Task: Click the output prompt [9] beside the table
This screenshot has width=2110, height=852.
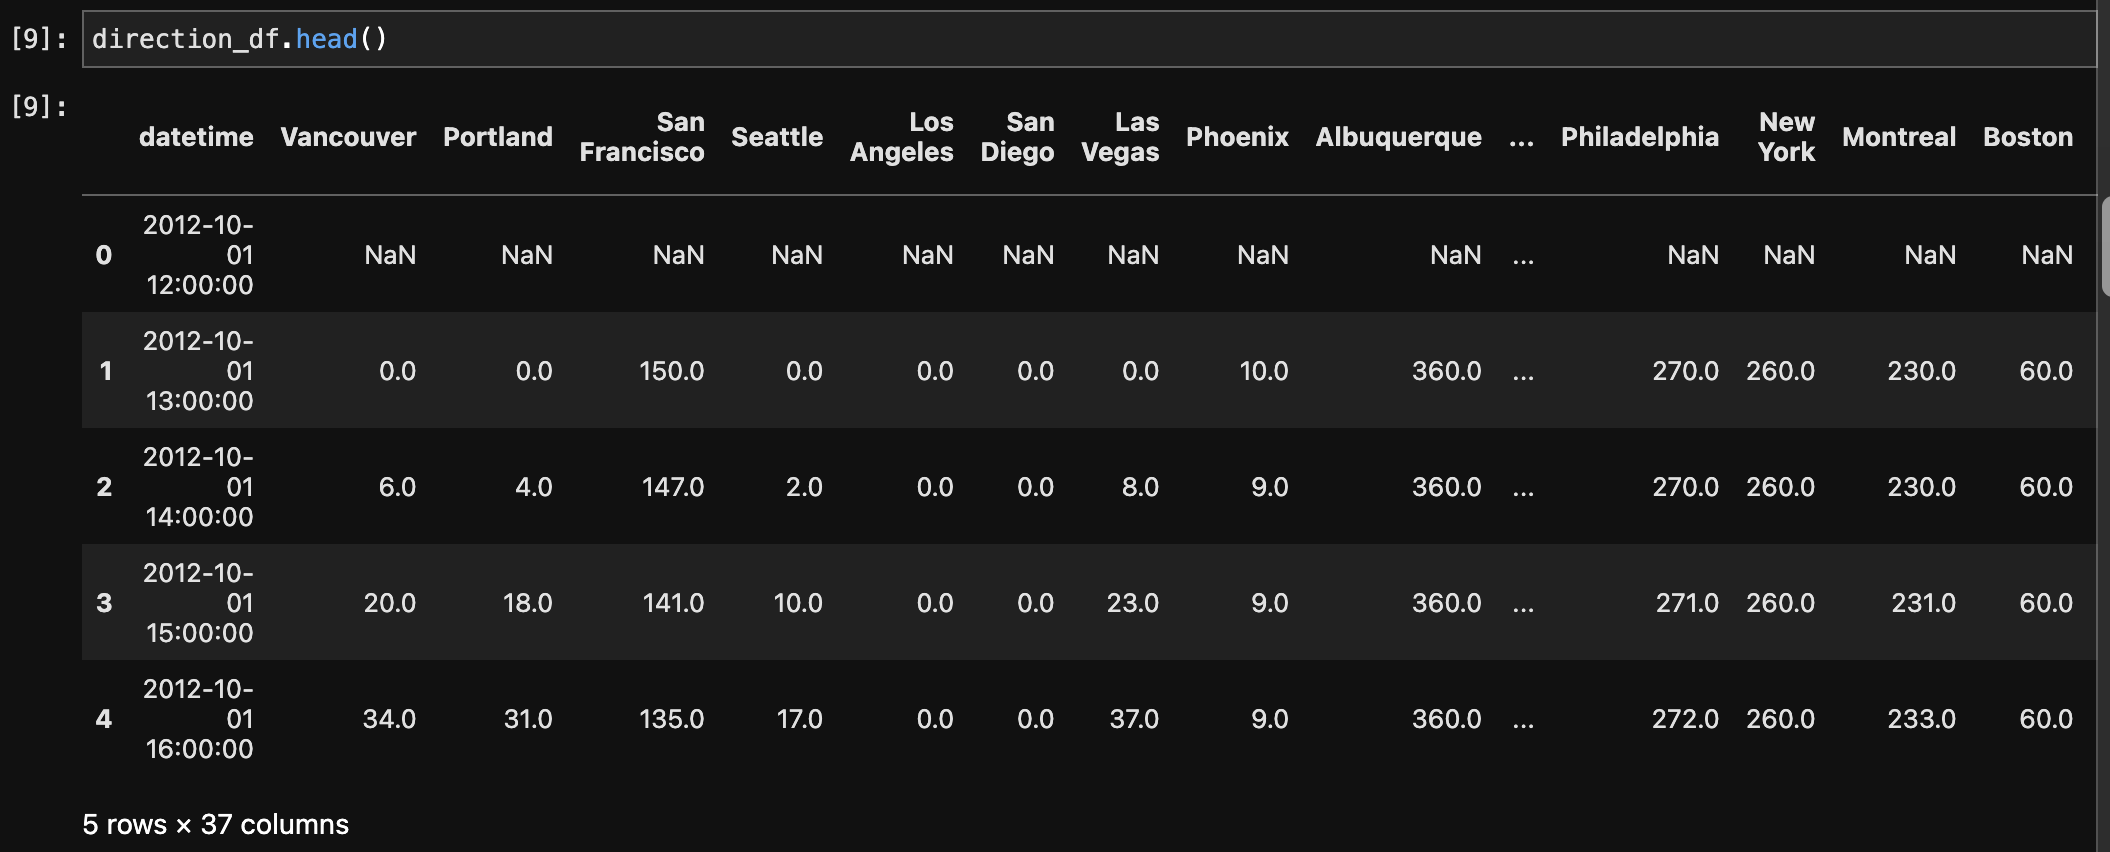Action: [x=39, y=106]
